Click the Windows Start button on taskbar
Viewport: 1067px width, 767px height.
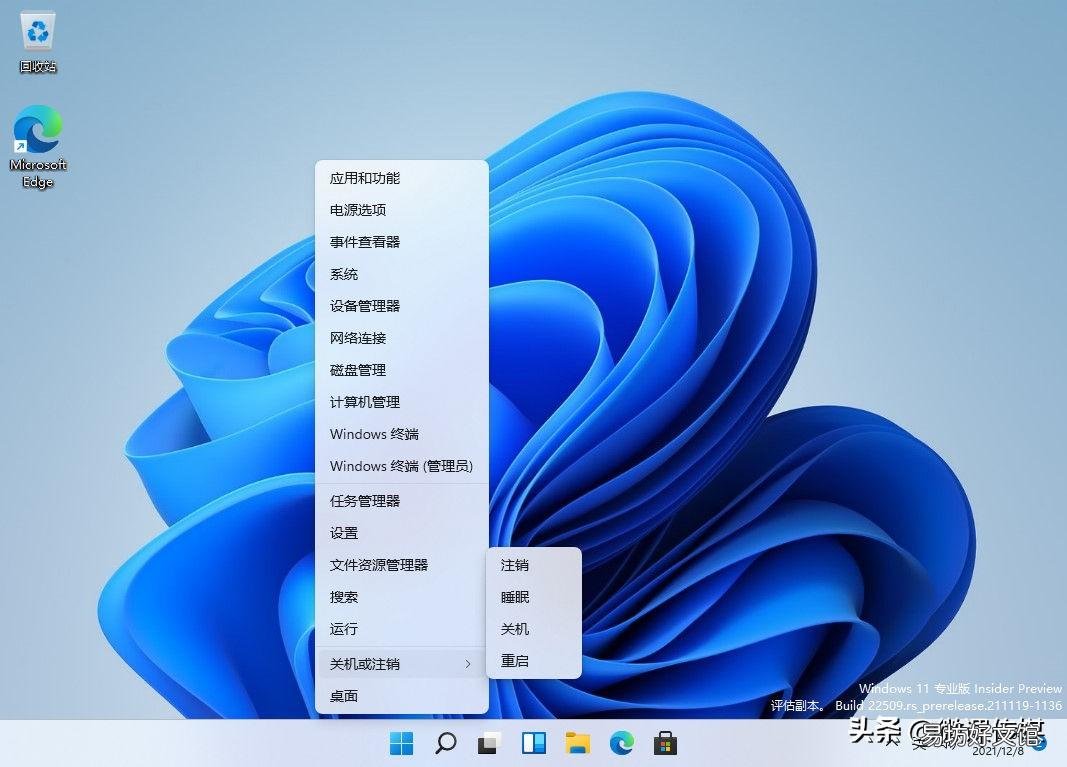401,743
